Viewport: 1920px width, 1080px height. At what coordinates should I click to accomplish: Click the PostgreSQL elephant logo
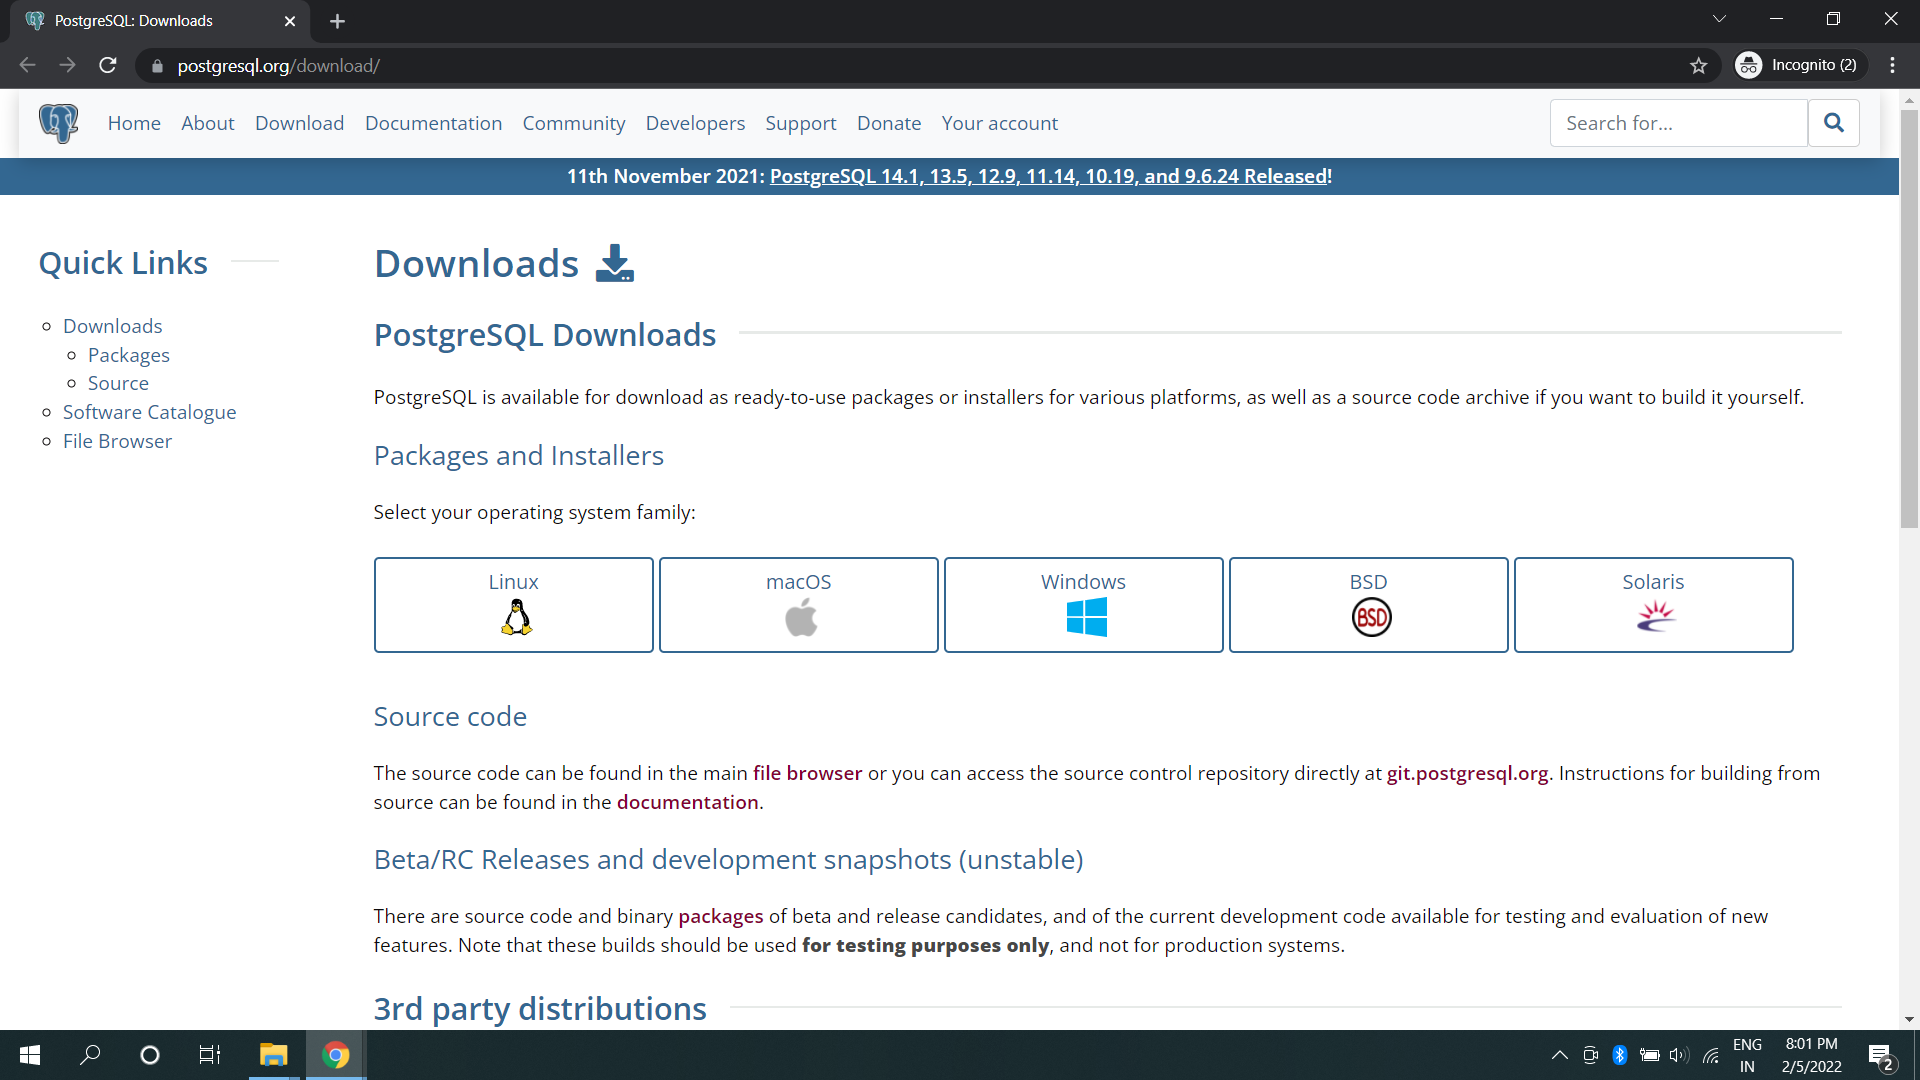coord(58,123)
